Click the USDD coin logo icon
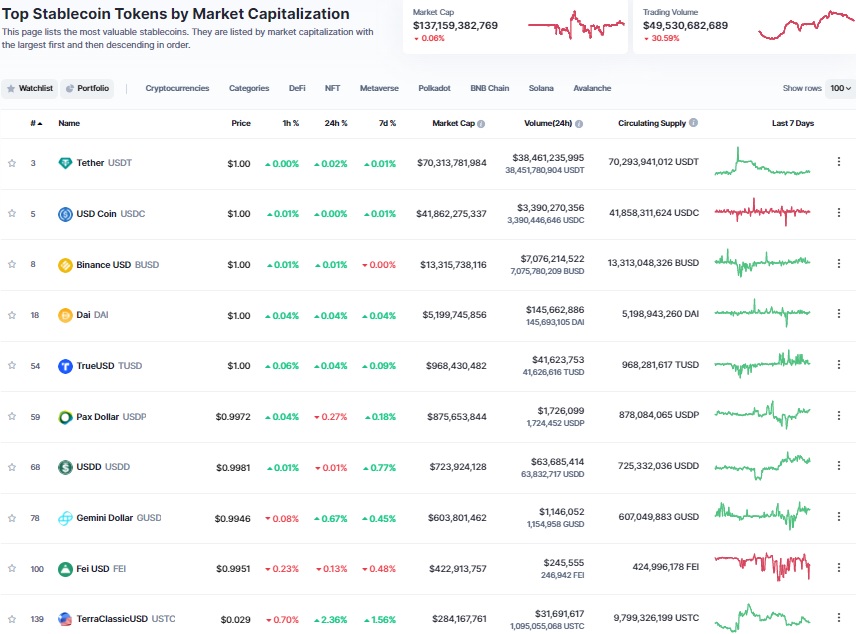 coord(65,467)
